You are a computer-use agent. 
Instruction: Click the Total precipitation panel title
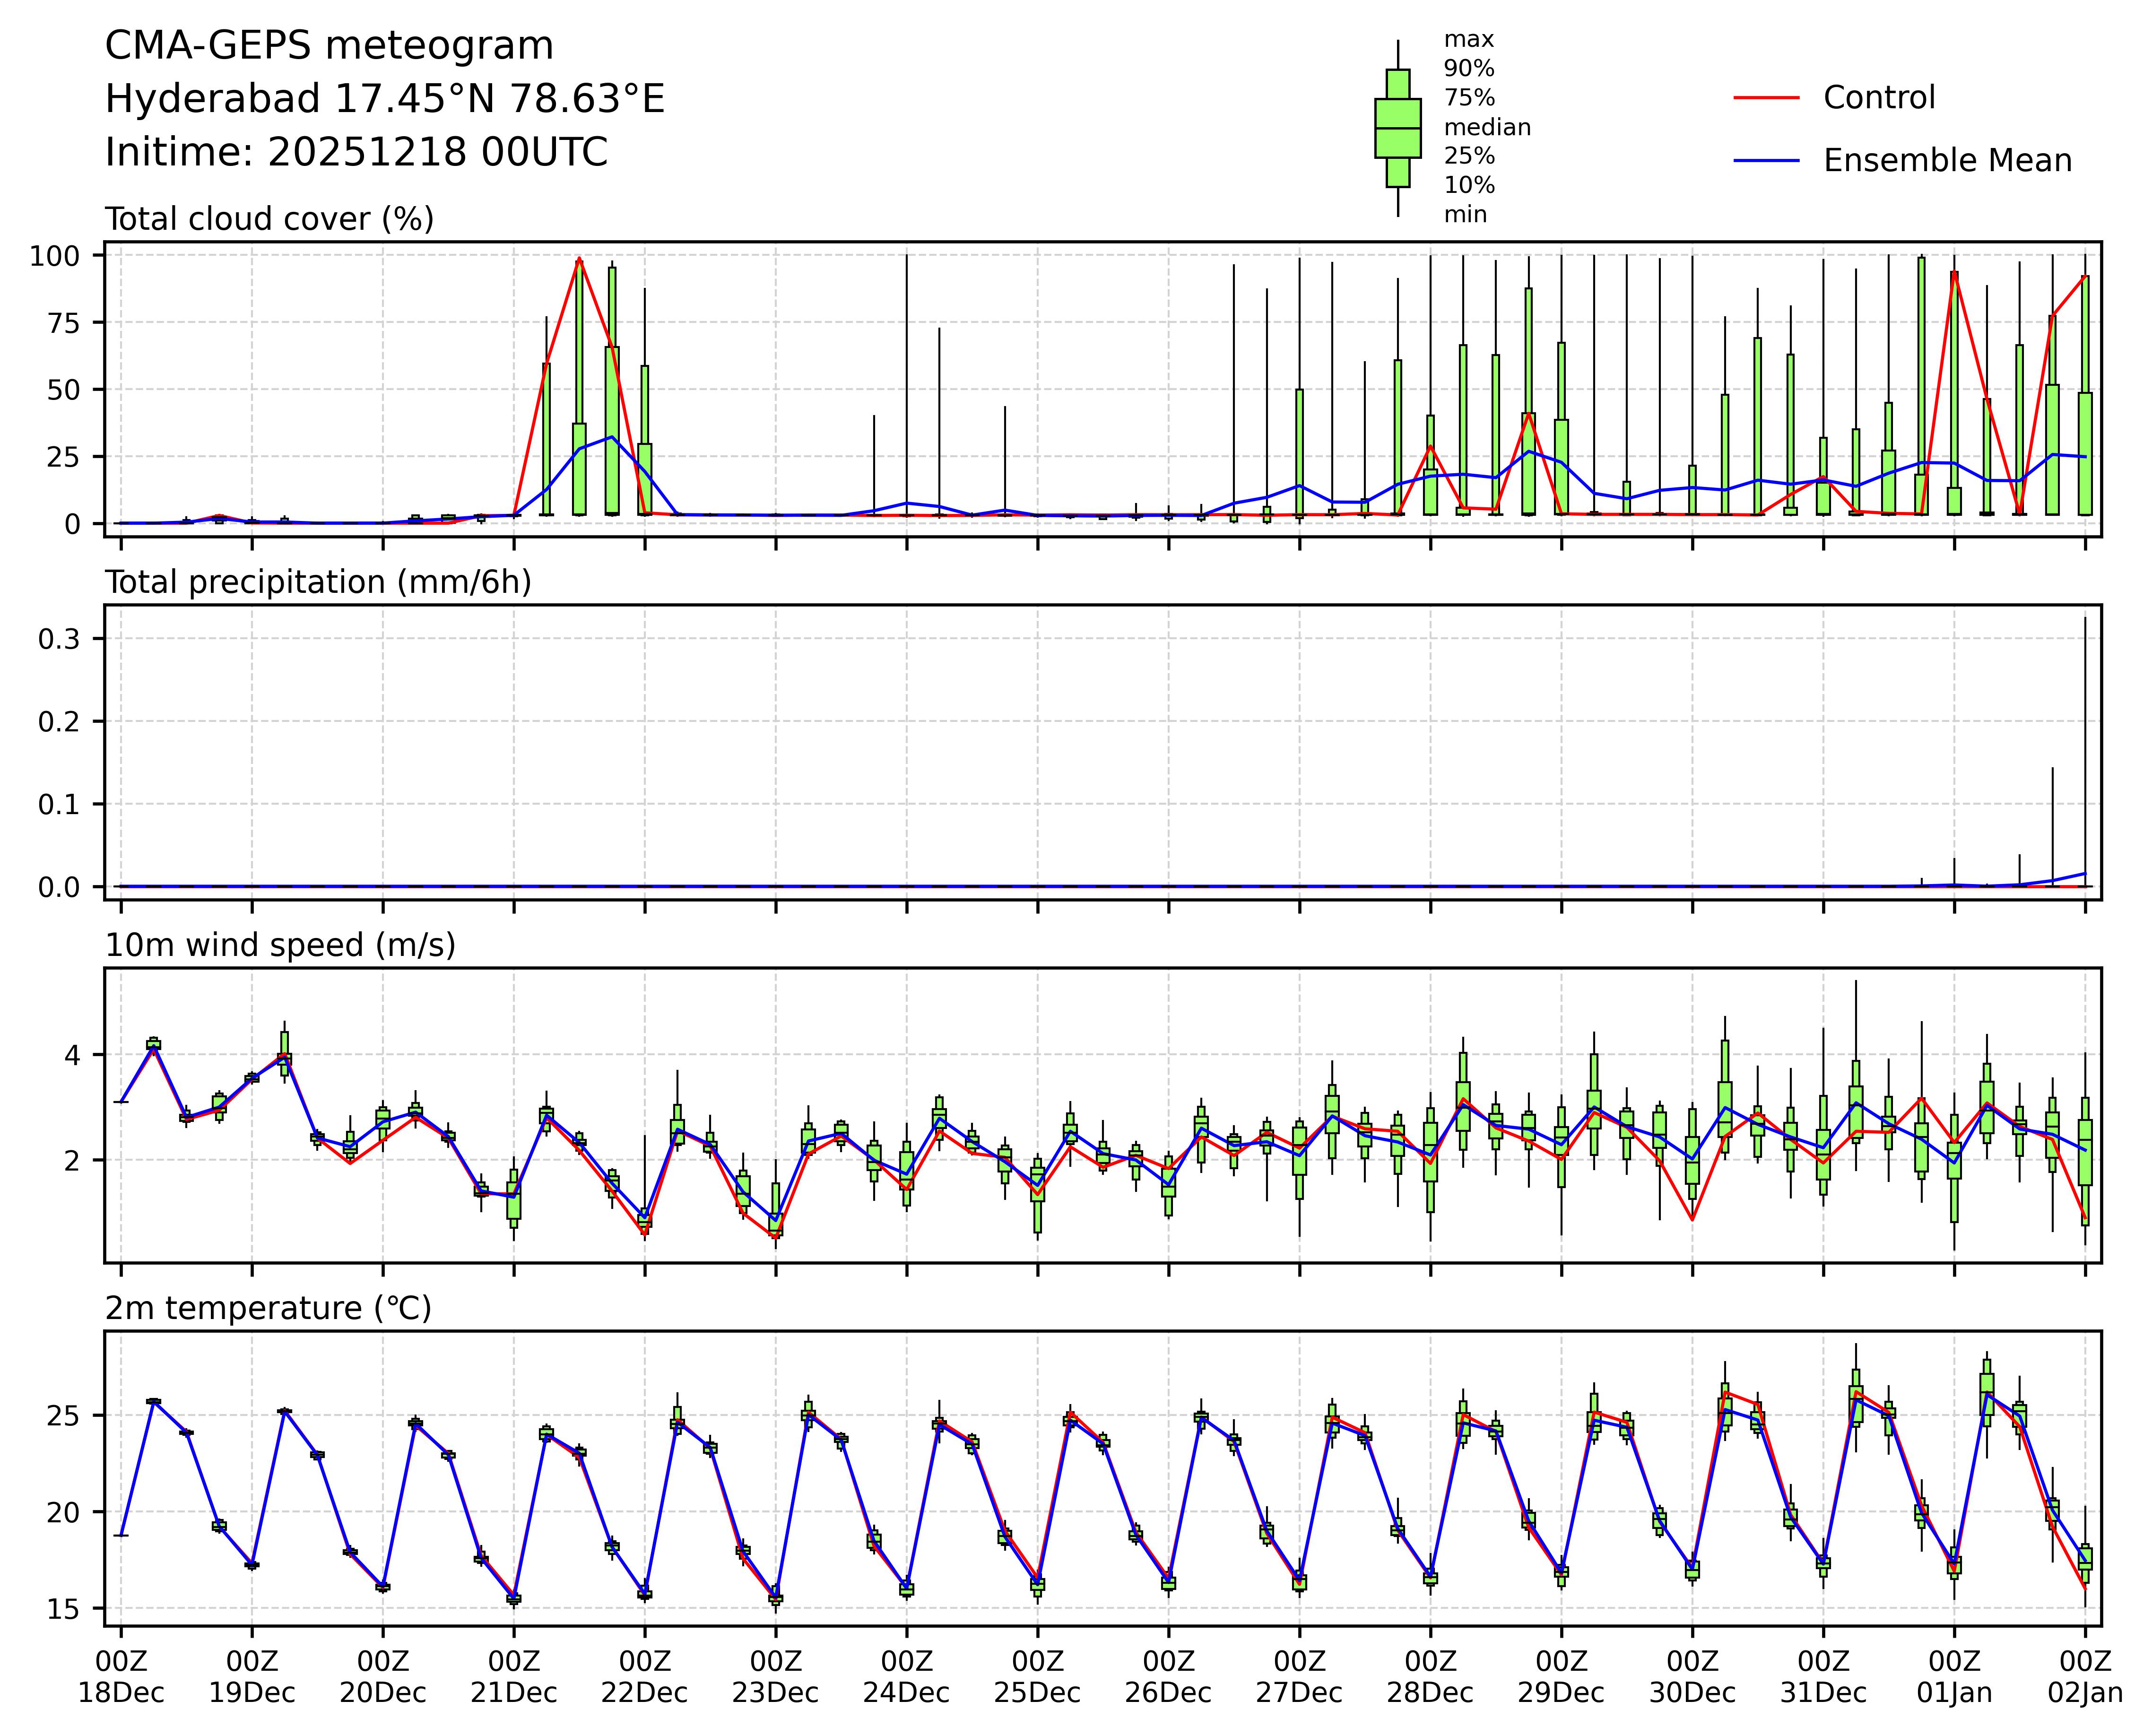tap(318, 582)
